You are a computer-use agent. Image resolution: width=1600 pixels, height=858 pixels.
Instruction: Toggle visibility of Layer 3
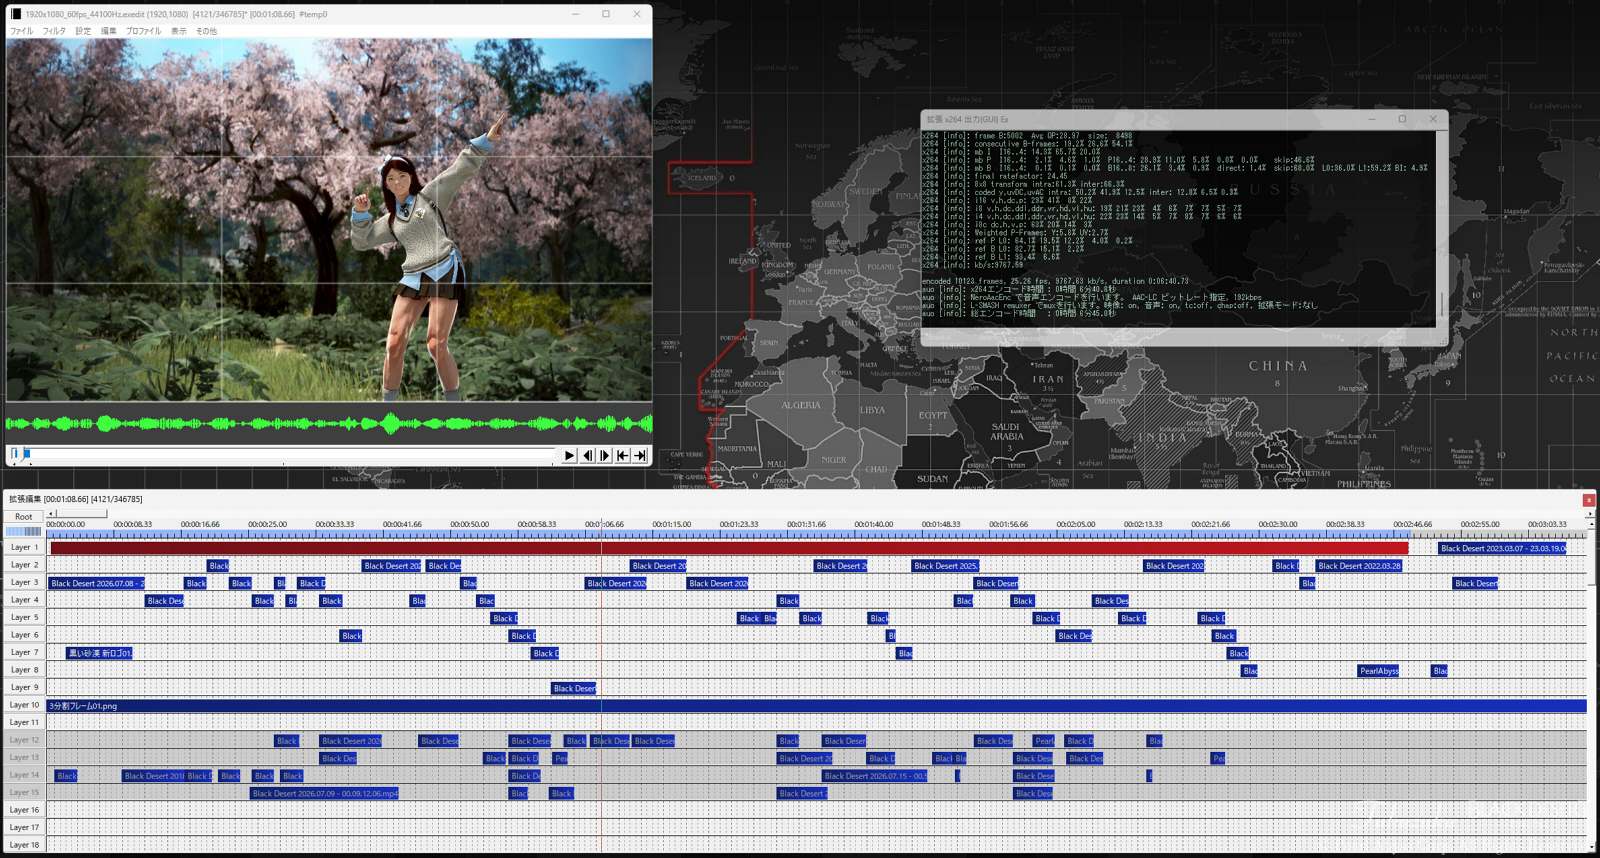click(24, 583)
